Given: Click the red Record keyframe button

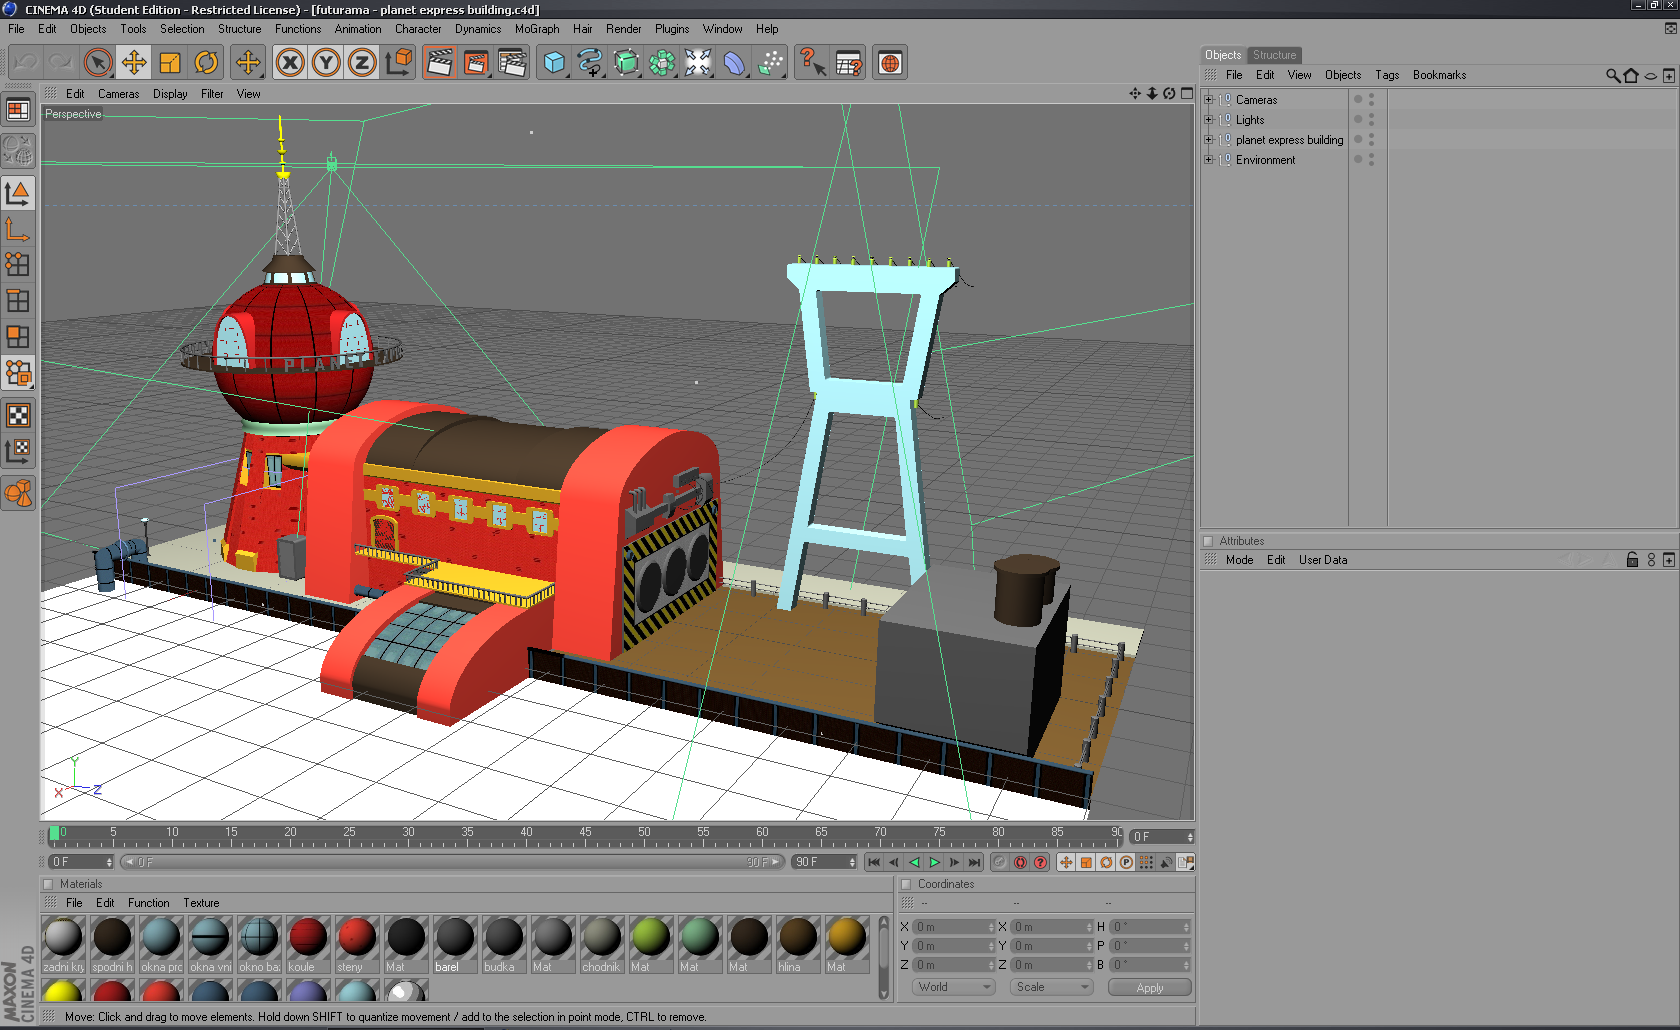Looking at the screenshot, I should (x=1020, y=862).
